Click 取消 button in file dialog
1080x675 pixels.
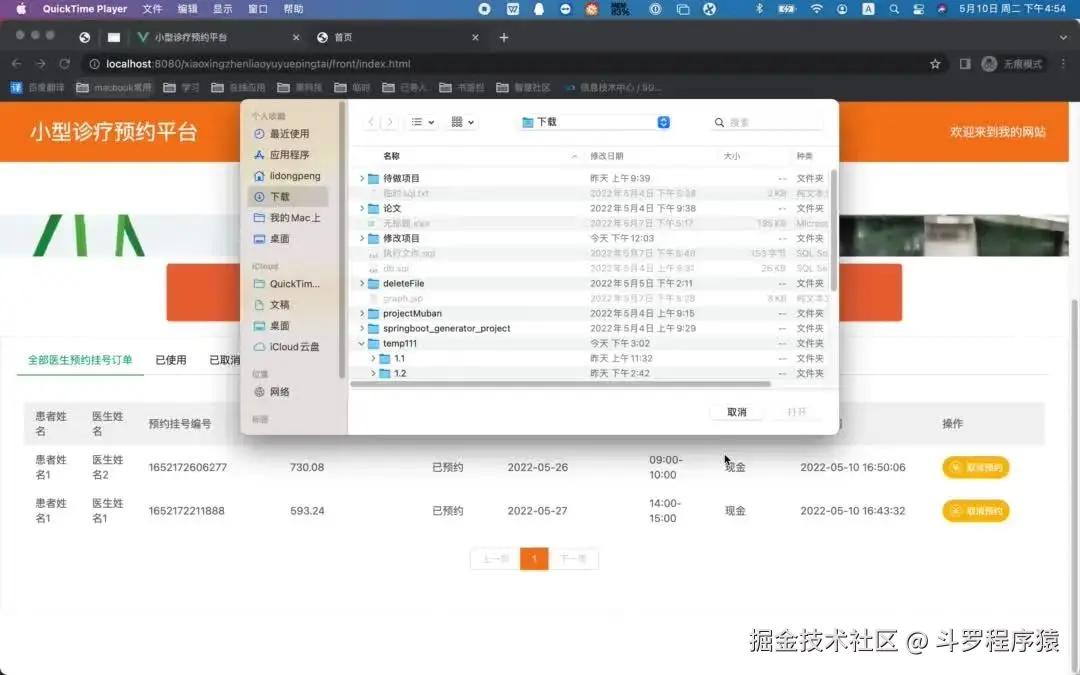736,412
